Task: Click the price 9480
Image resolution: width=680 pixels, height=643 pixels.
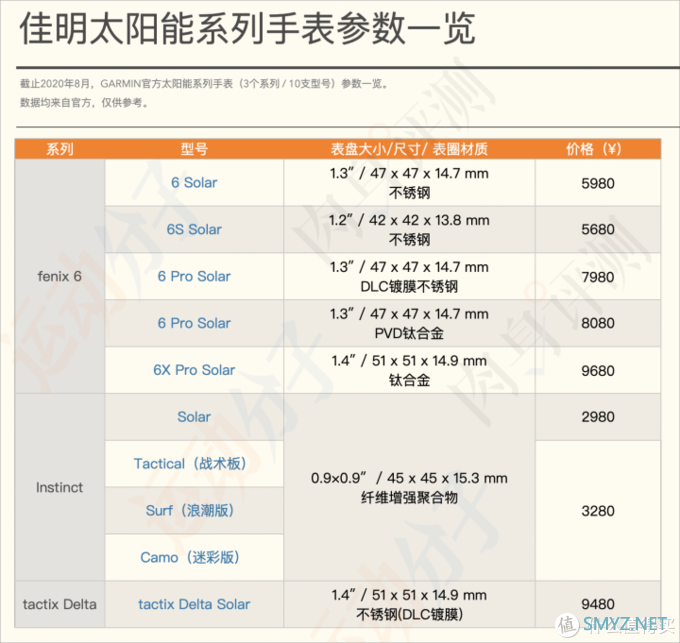Action: (598, 604)
